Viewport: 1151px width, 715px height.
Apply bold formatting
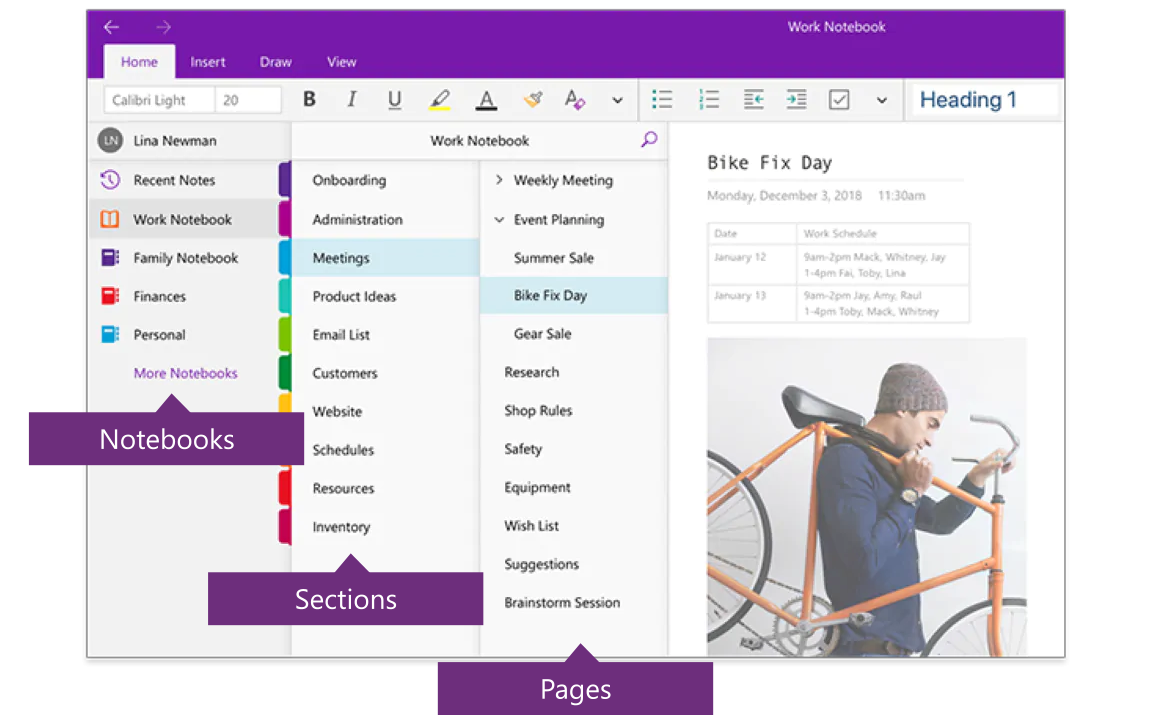coord(310,99)
